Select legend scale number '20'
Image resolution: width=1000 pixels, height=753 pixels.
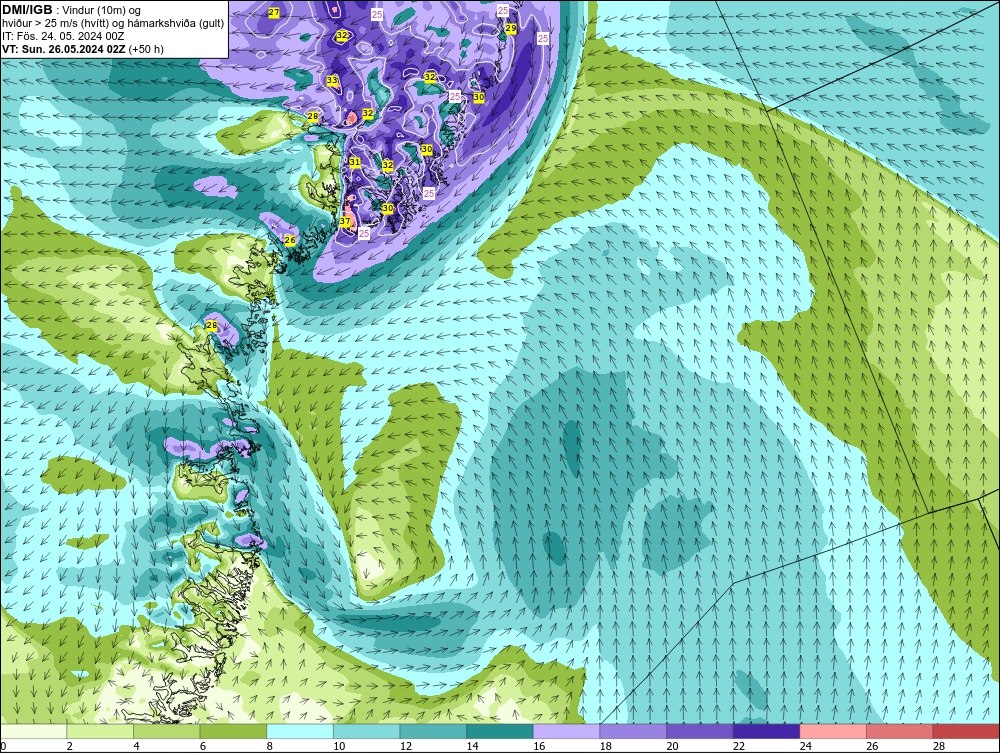tap(672, 746)
